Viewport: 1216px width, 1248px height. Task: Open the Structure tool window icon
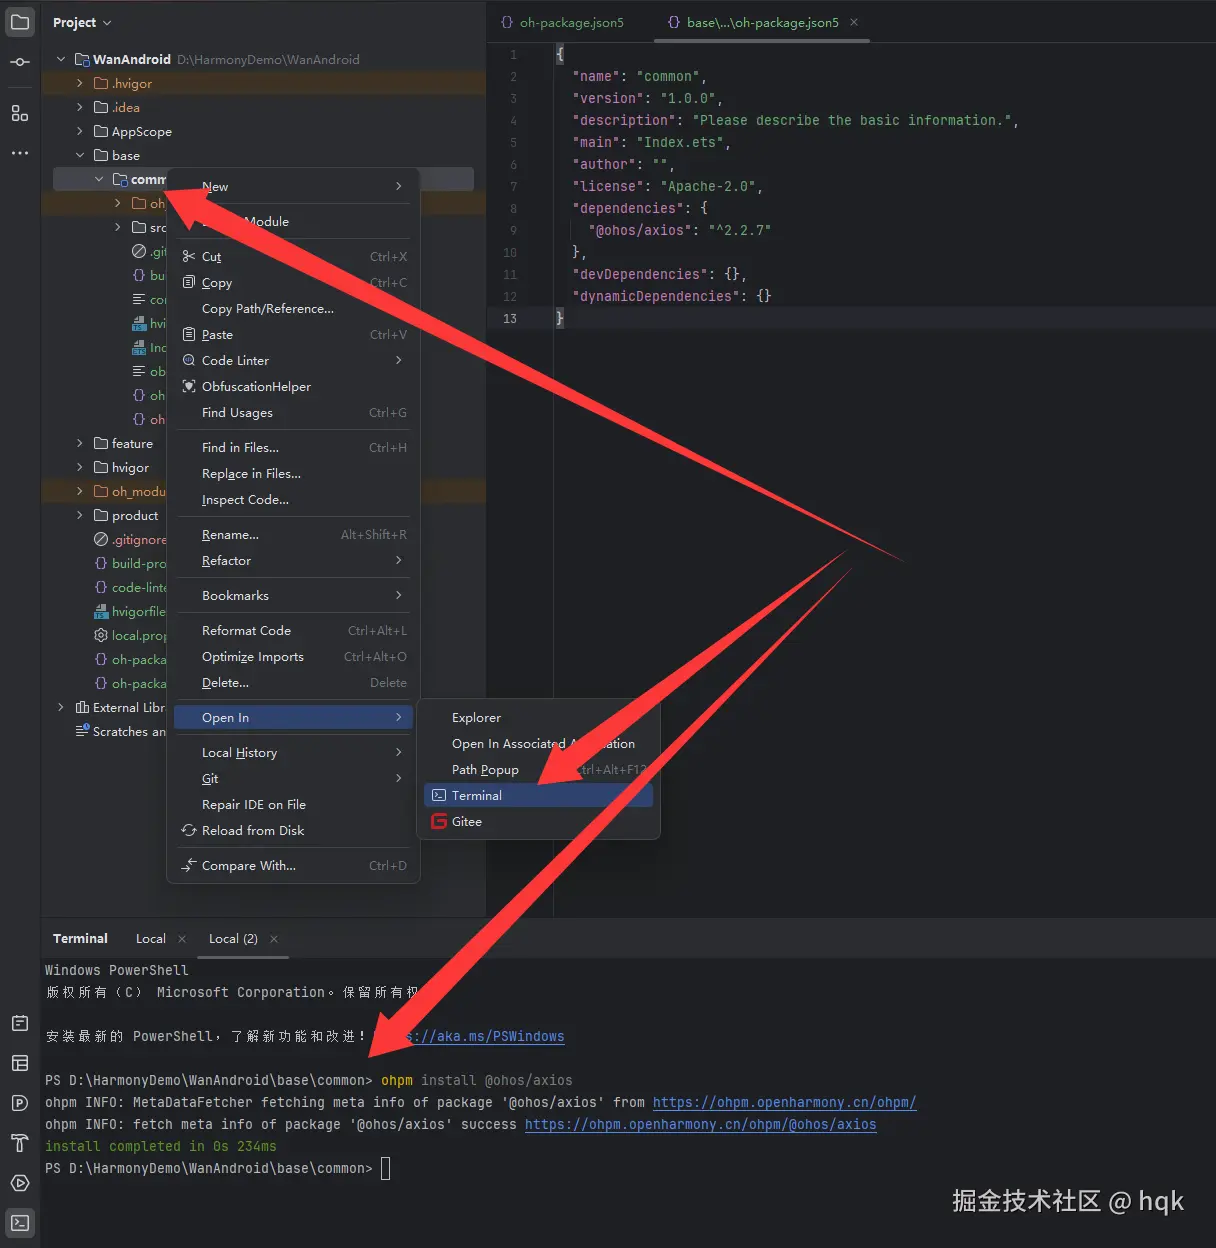[20, 113]
